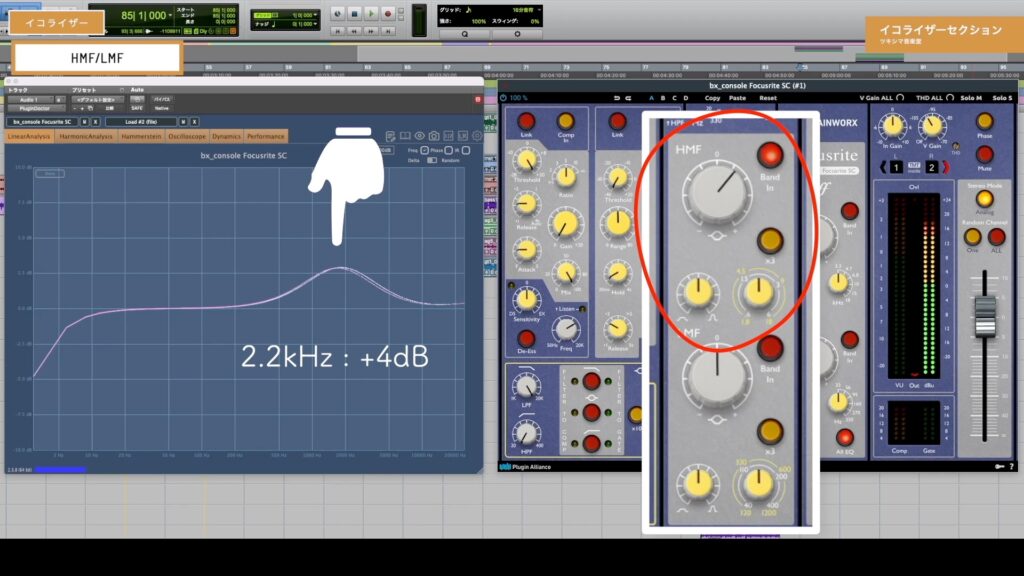This screenshot has width=1024, height=576.
Task: Open the Load #2 (file) slot dropdown
Action: pyautogui.click(x=141, y=122)
